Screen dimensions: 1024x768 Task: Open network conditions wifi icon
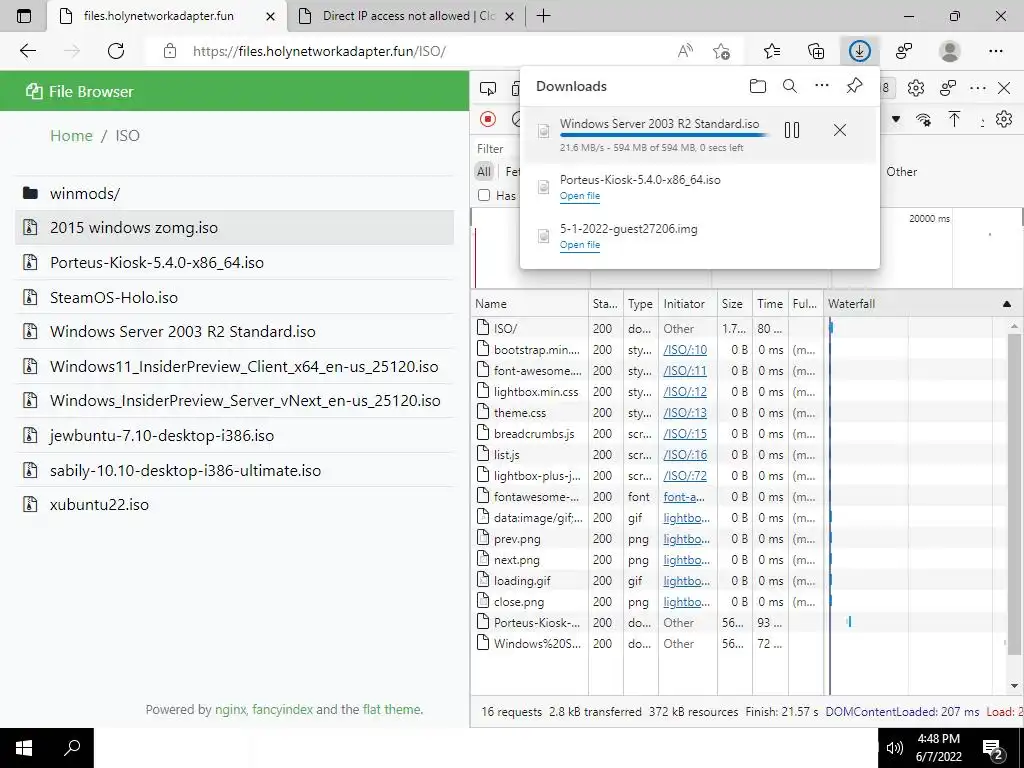(923, 120)
